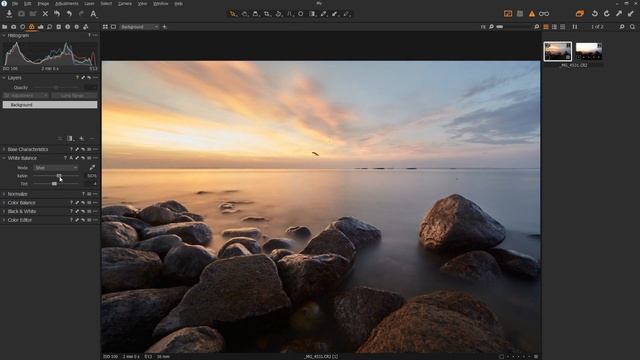Screen dimensions: 640x360
Task: Select the first sunset image thumbnail
Action: point(558,51)
